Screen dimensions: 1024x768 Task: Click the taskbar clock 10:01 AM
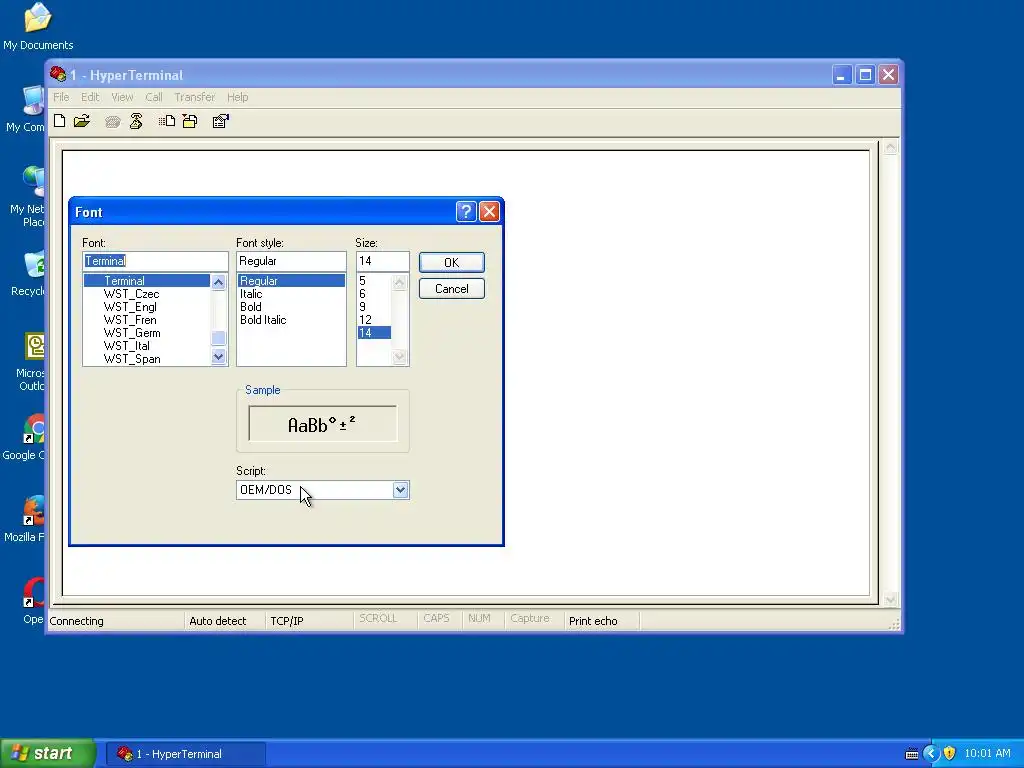(987, 754)
